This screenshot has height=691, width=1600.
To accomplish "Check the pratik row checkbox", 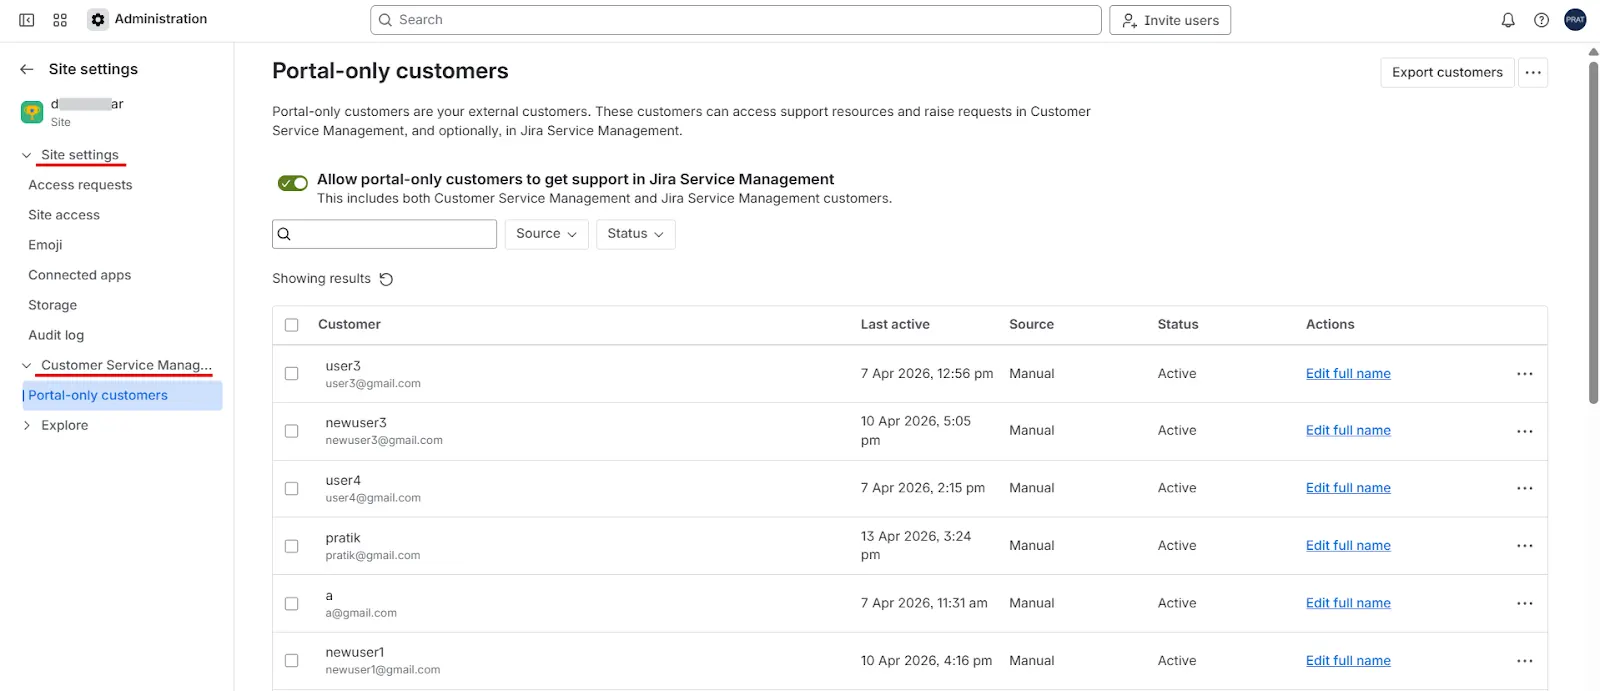I will coord(292,546).
